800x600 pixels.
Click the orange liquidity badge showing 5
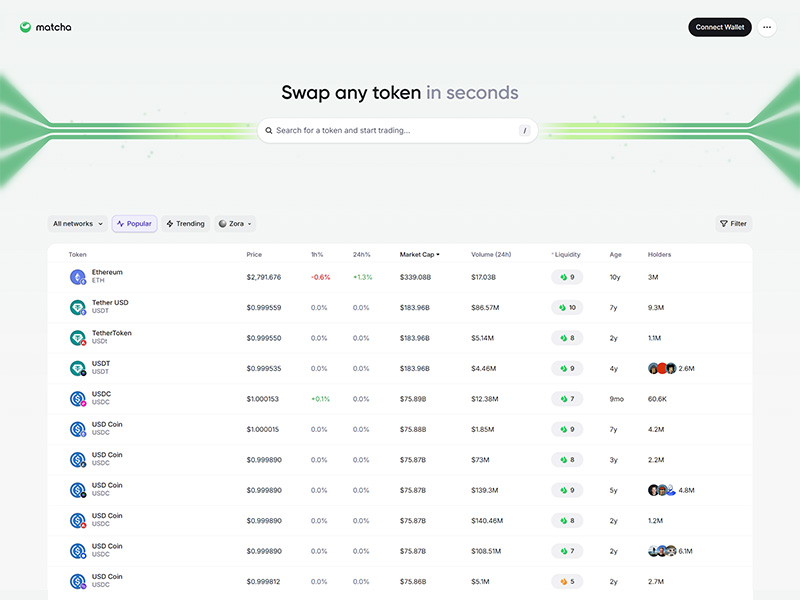click(x=567, y=581)
